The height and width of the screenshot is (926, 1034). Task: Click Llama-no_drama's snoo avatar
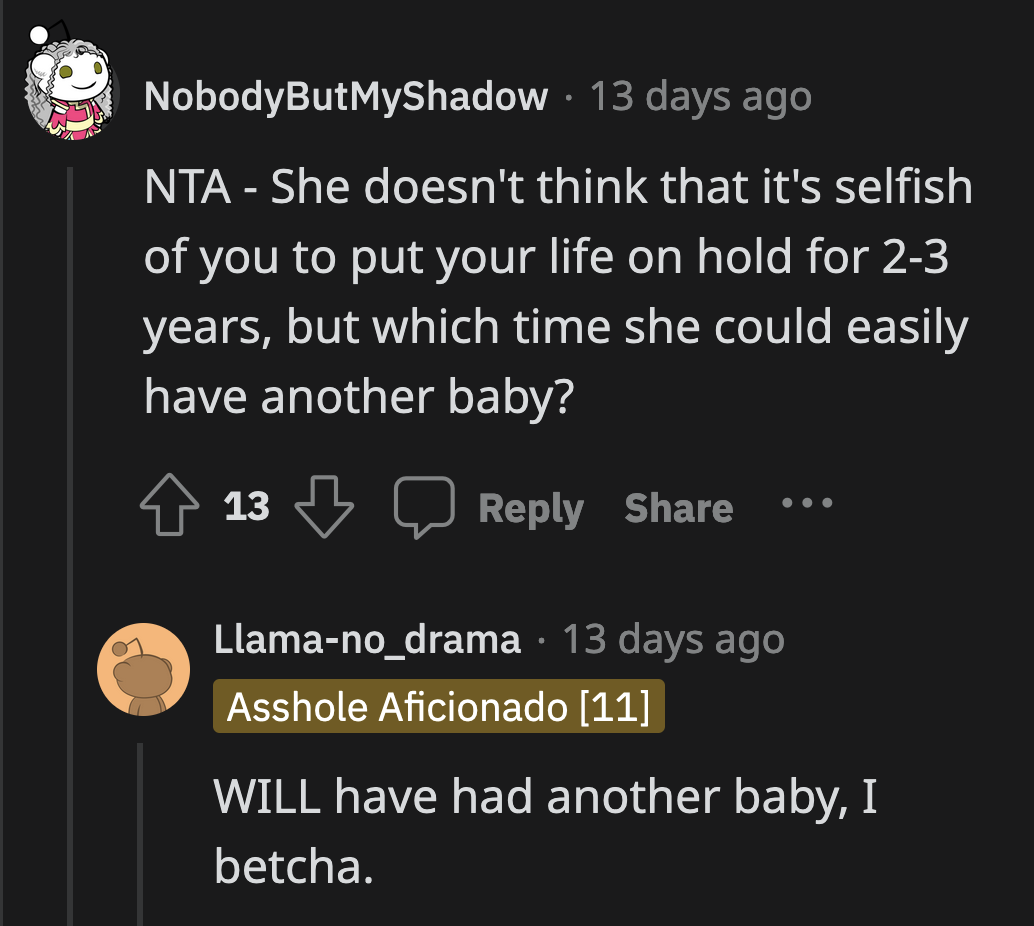coord(143,668)
